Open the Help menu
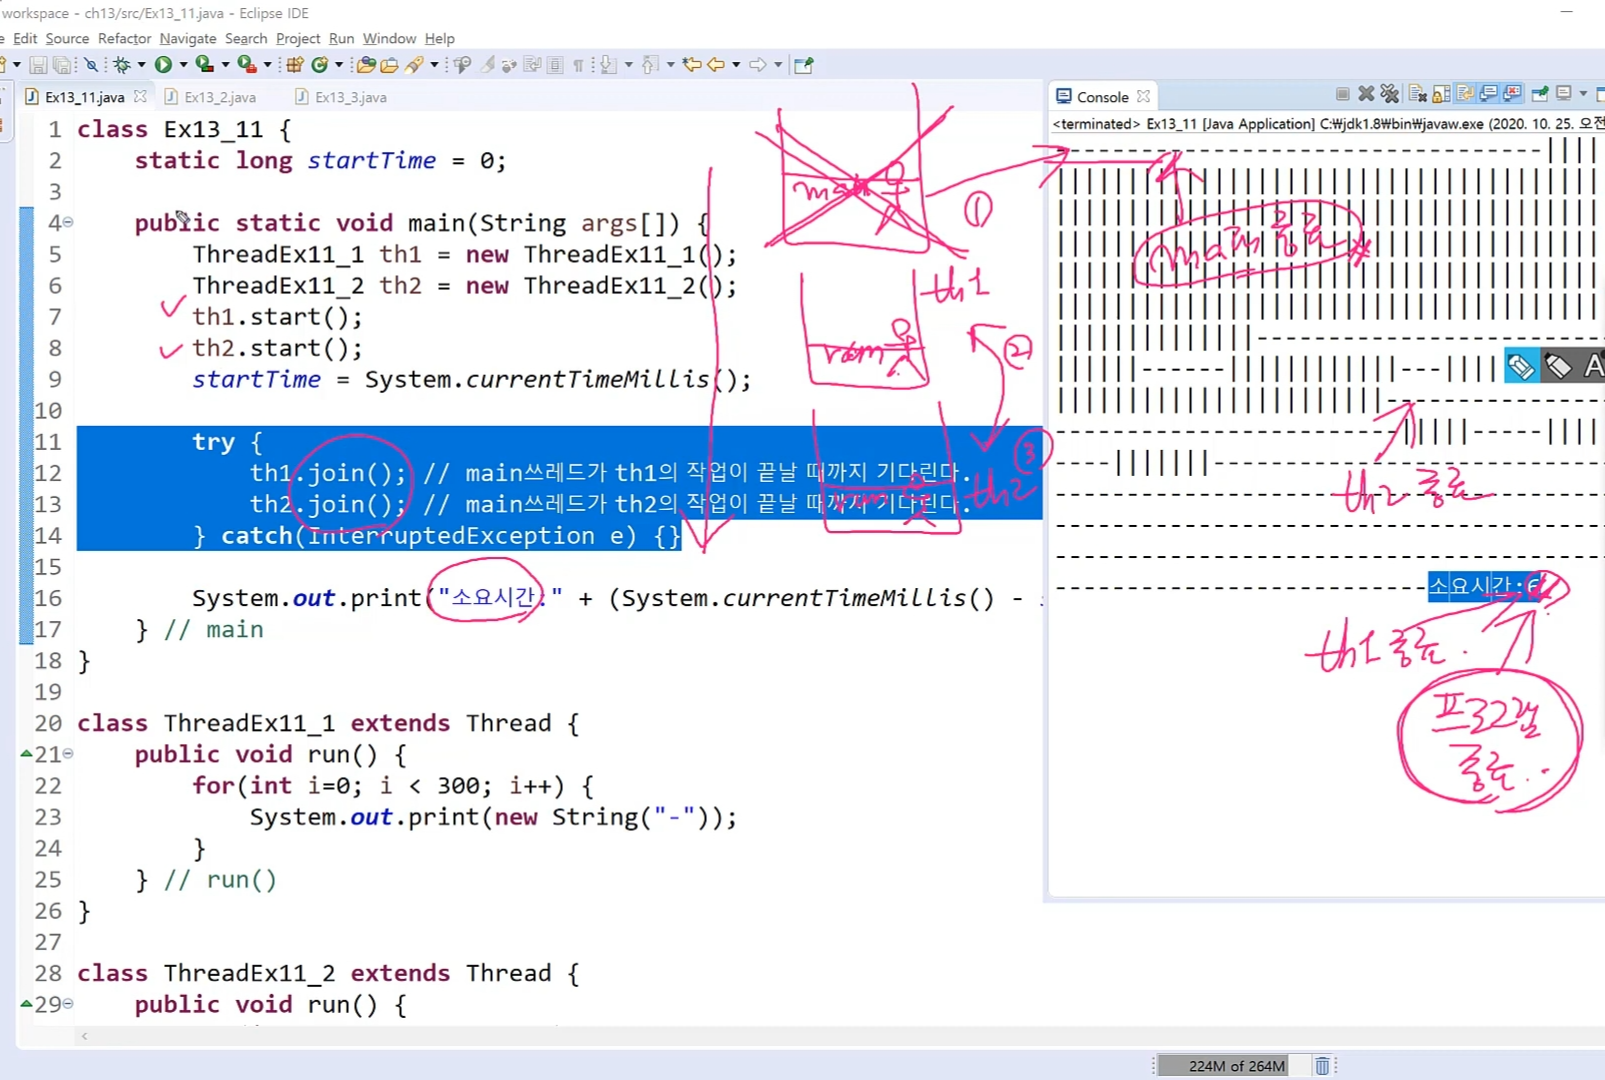Screen dimensions: 1605x1080 tap(439, 38)
